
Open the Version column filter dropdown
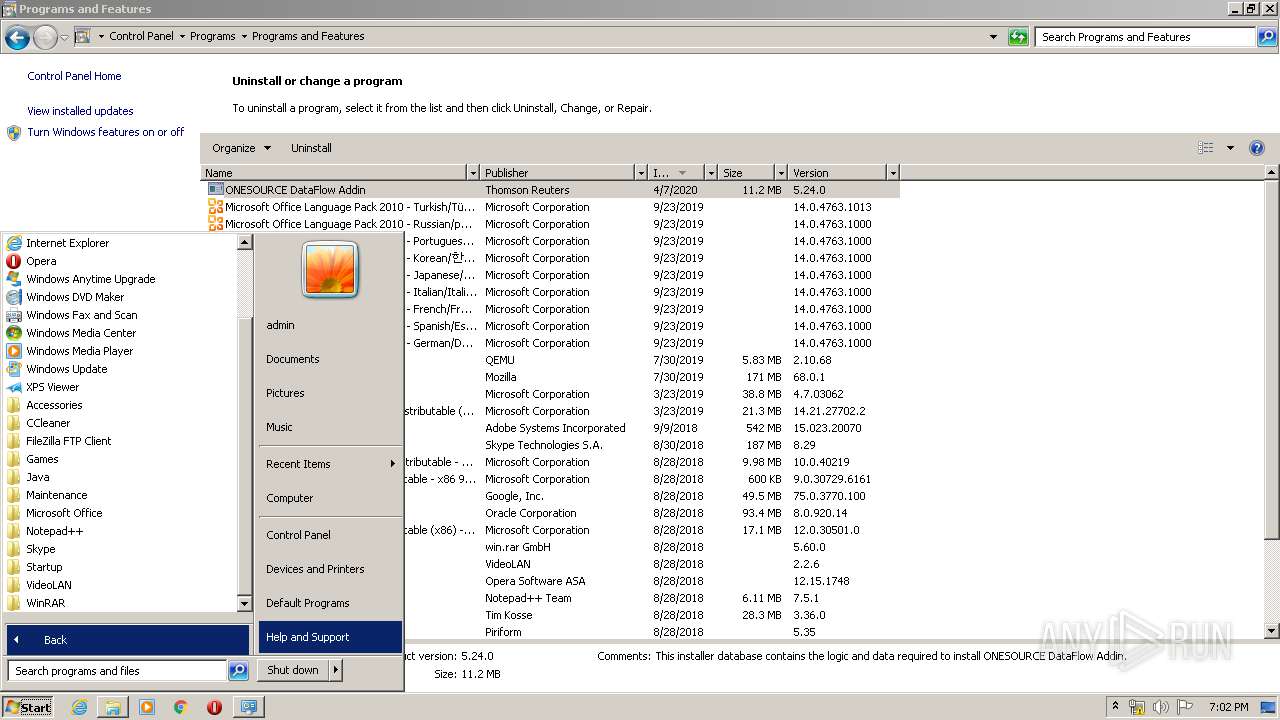click(893, 173)
